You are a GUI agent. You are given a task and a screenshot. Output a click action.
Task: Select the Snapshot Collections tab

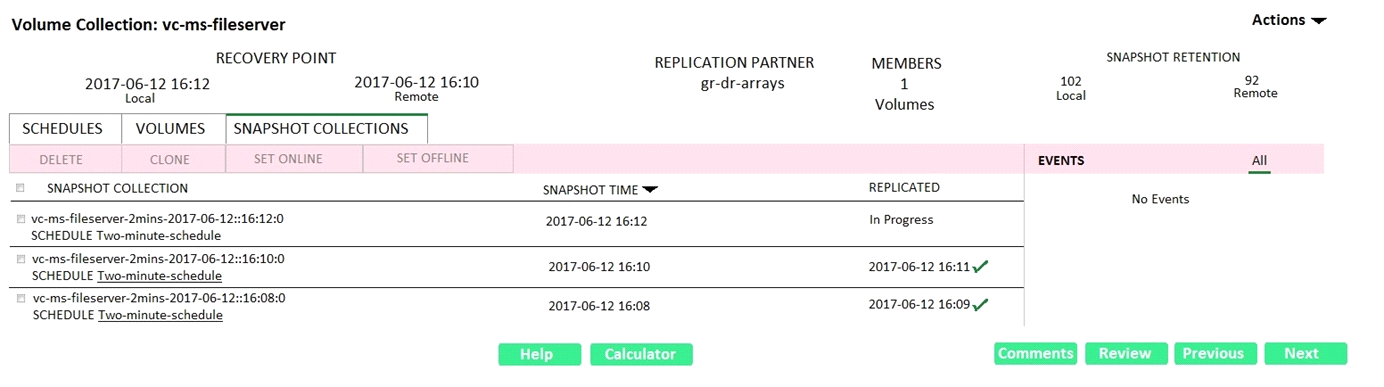pos(322,129)
